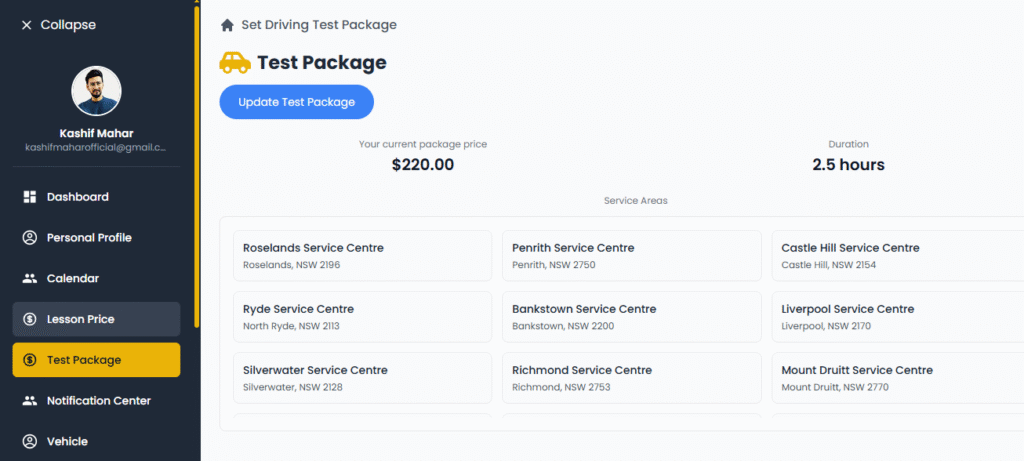Image resolution: width=1024 pixels, height=461 pixels.
Task: Click the Lesson Price dollar icon
Action: tap(30, 319)
